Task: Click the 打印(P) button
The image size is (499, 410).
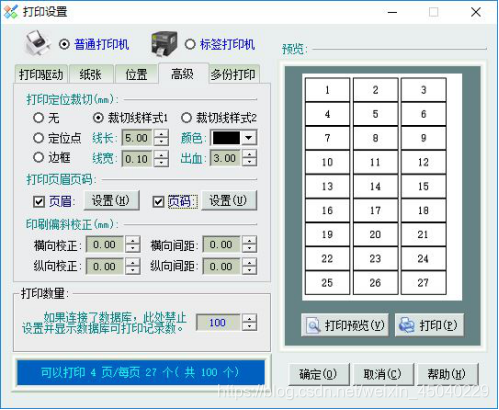Action: coord(429,325)
